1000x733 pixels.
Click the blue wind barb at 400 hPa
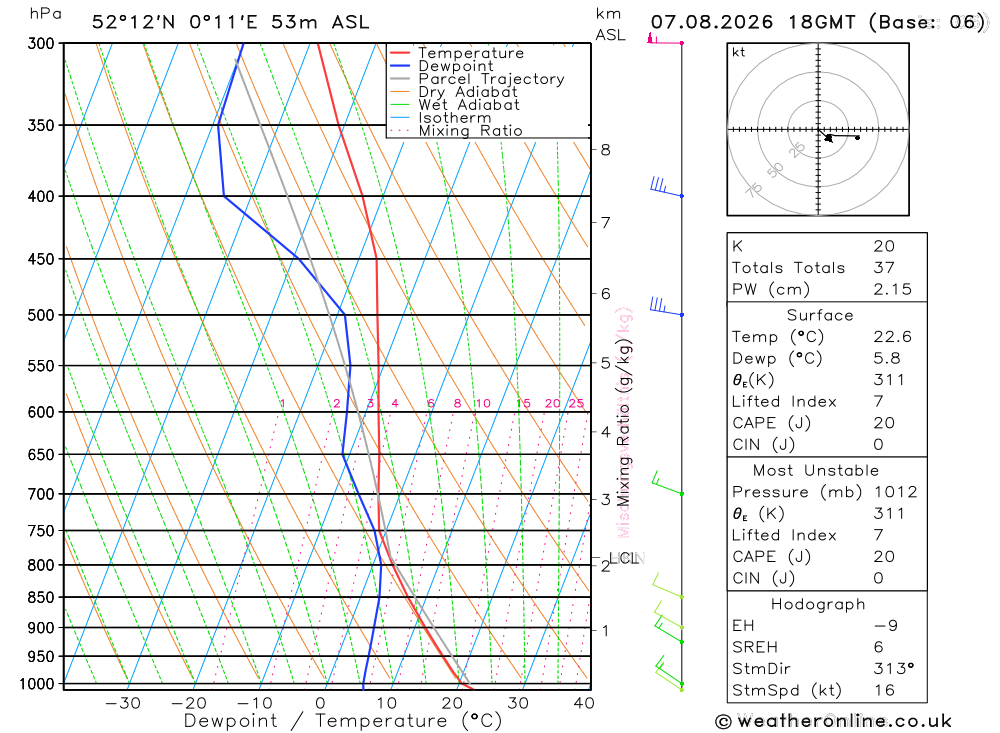(x=666, y=187)
